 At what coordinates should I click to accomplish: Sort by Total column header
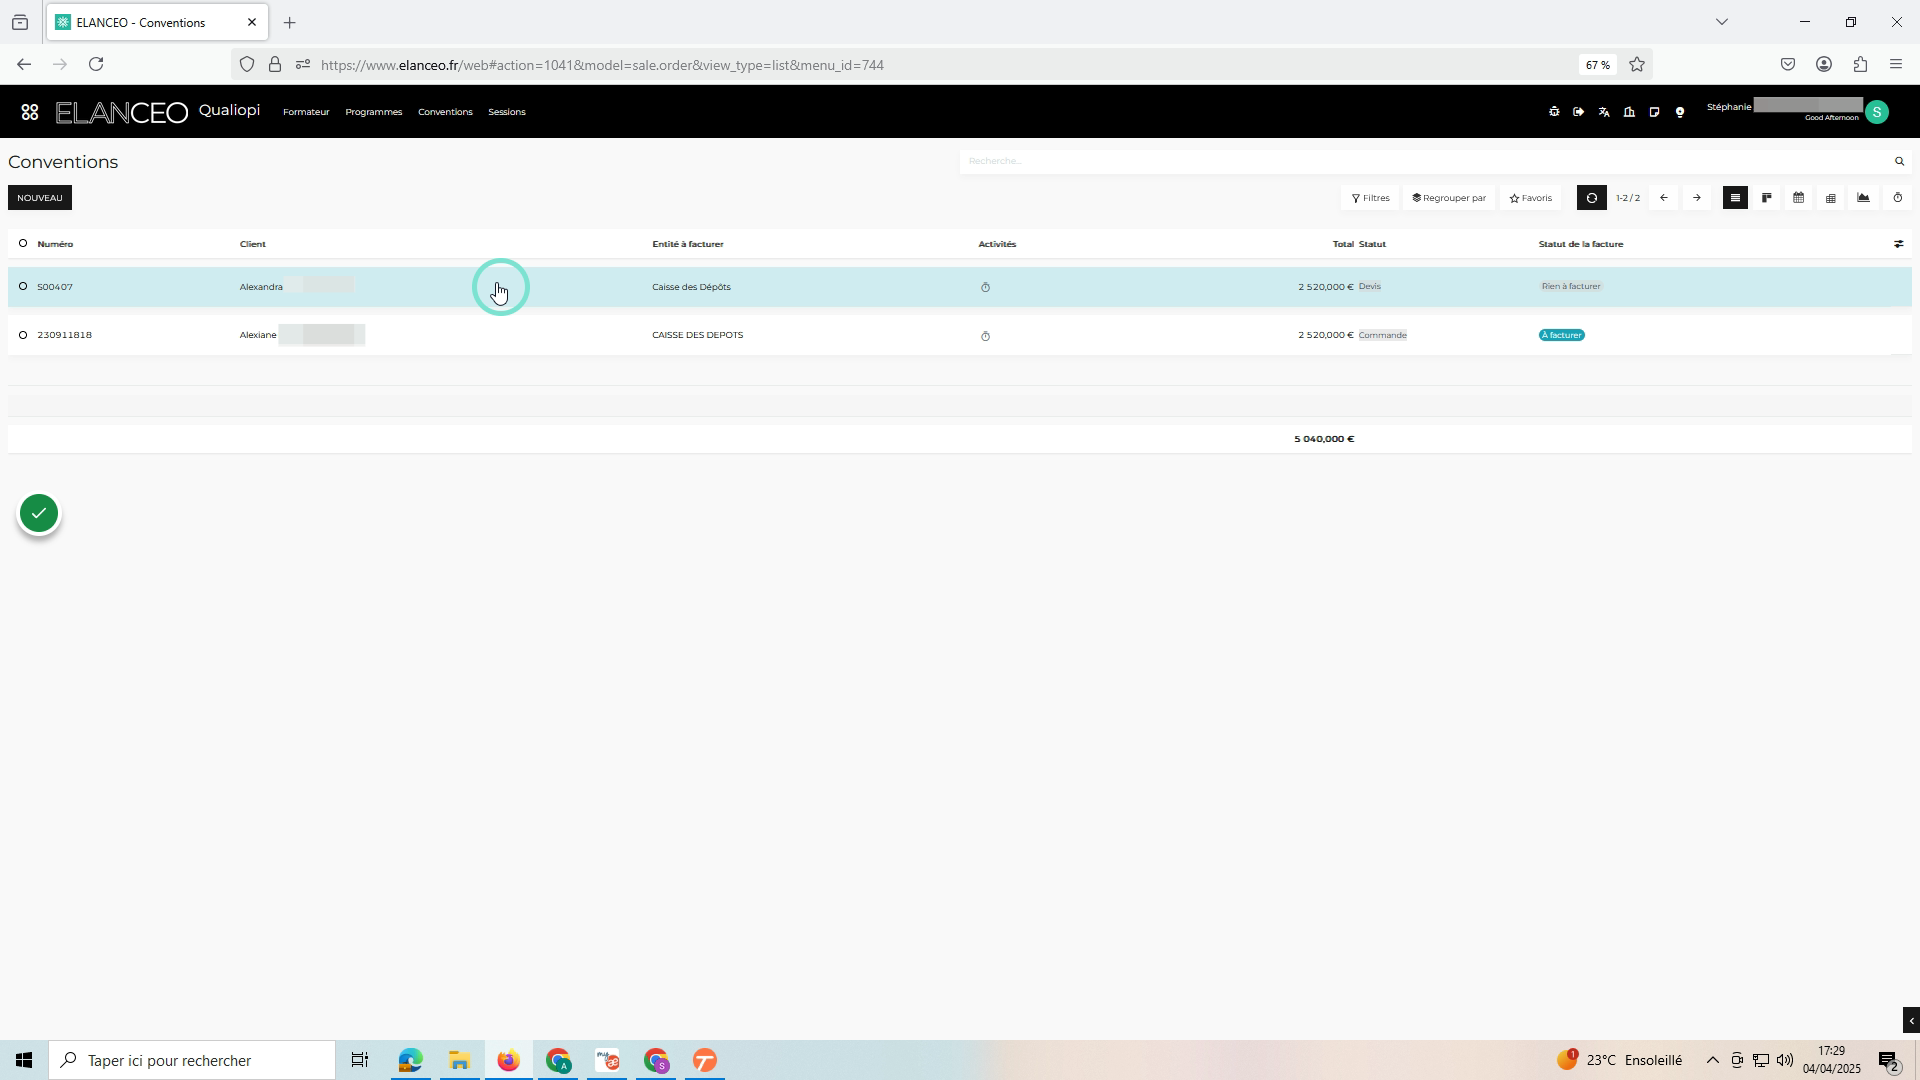(1343, 244)
